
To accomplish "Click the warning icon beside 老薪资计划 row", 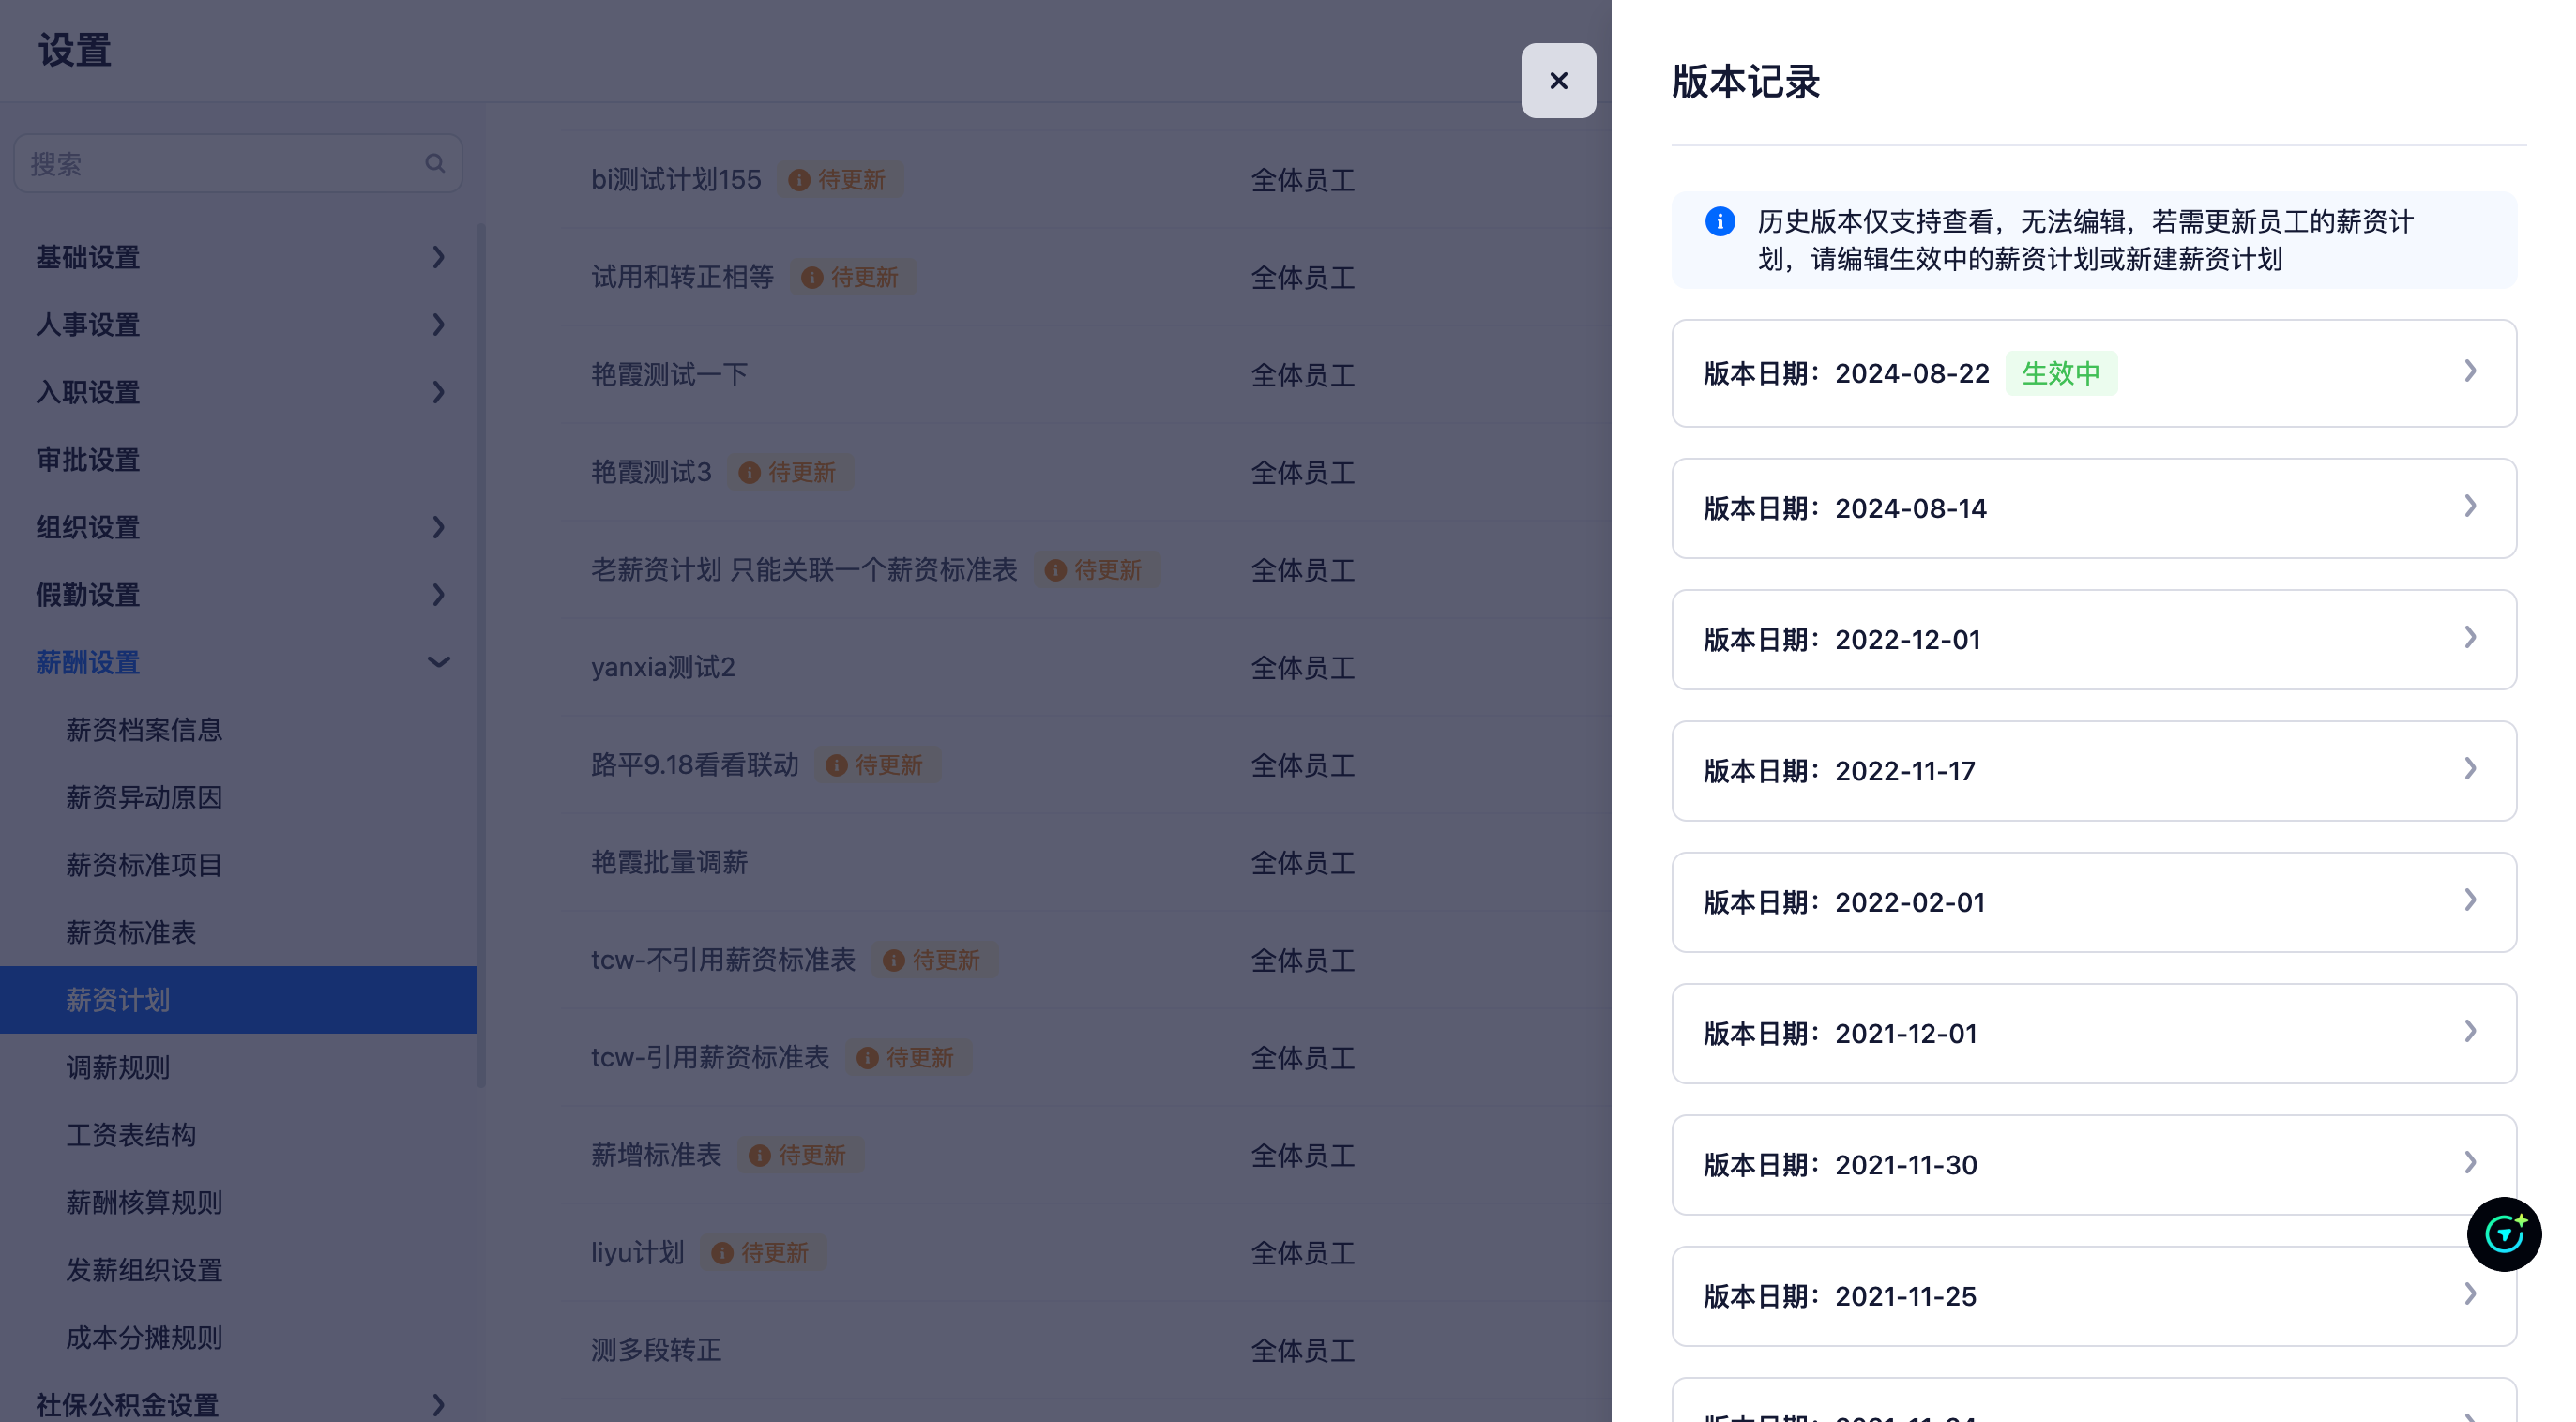I will coord(1055,570).
